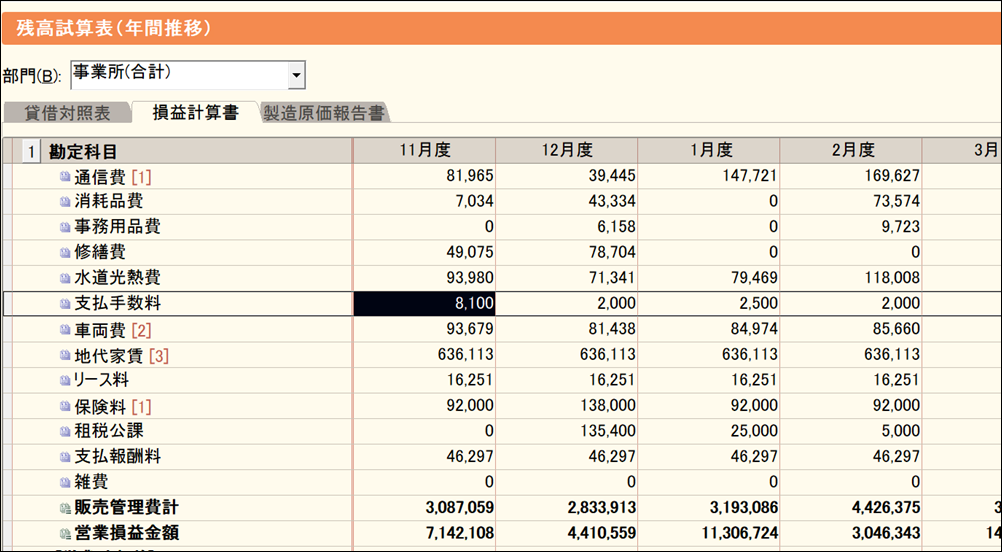This screenshot has height=552, width=1002.
Task: Click the icon beside 事務用品費 row
Action: click(65, 227)
